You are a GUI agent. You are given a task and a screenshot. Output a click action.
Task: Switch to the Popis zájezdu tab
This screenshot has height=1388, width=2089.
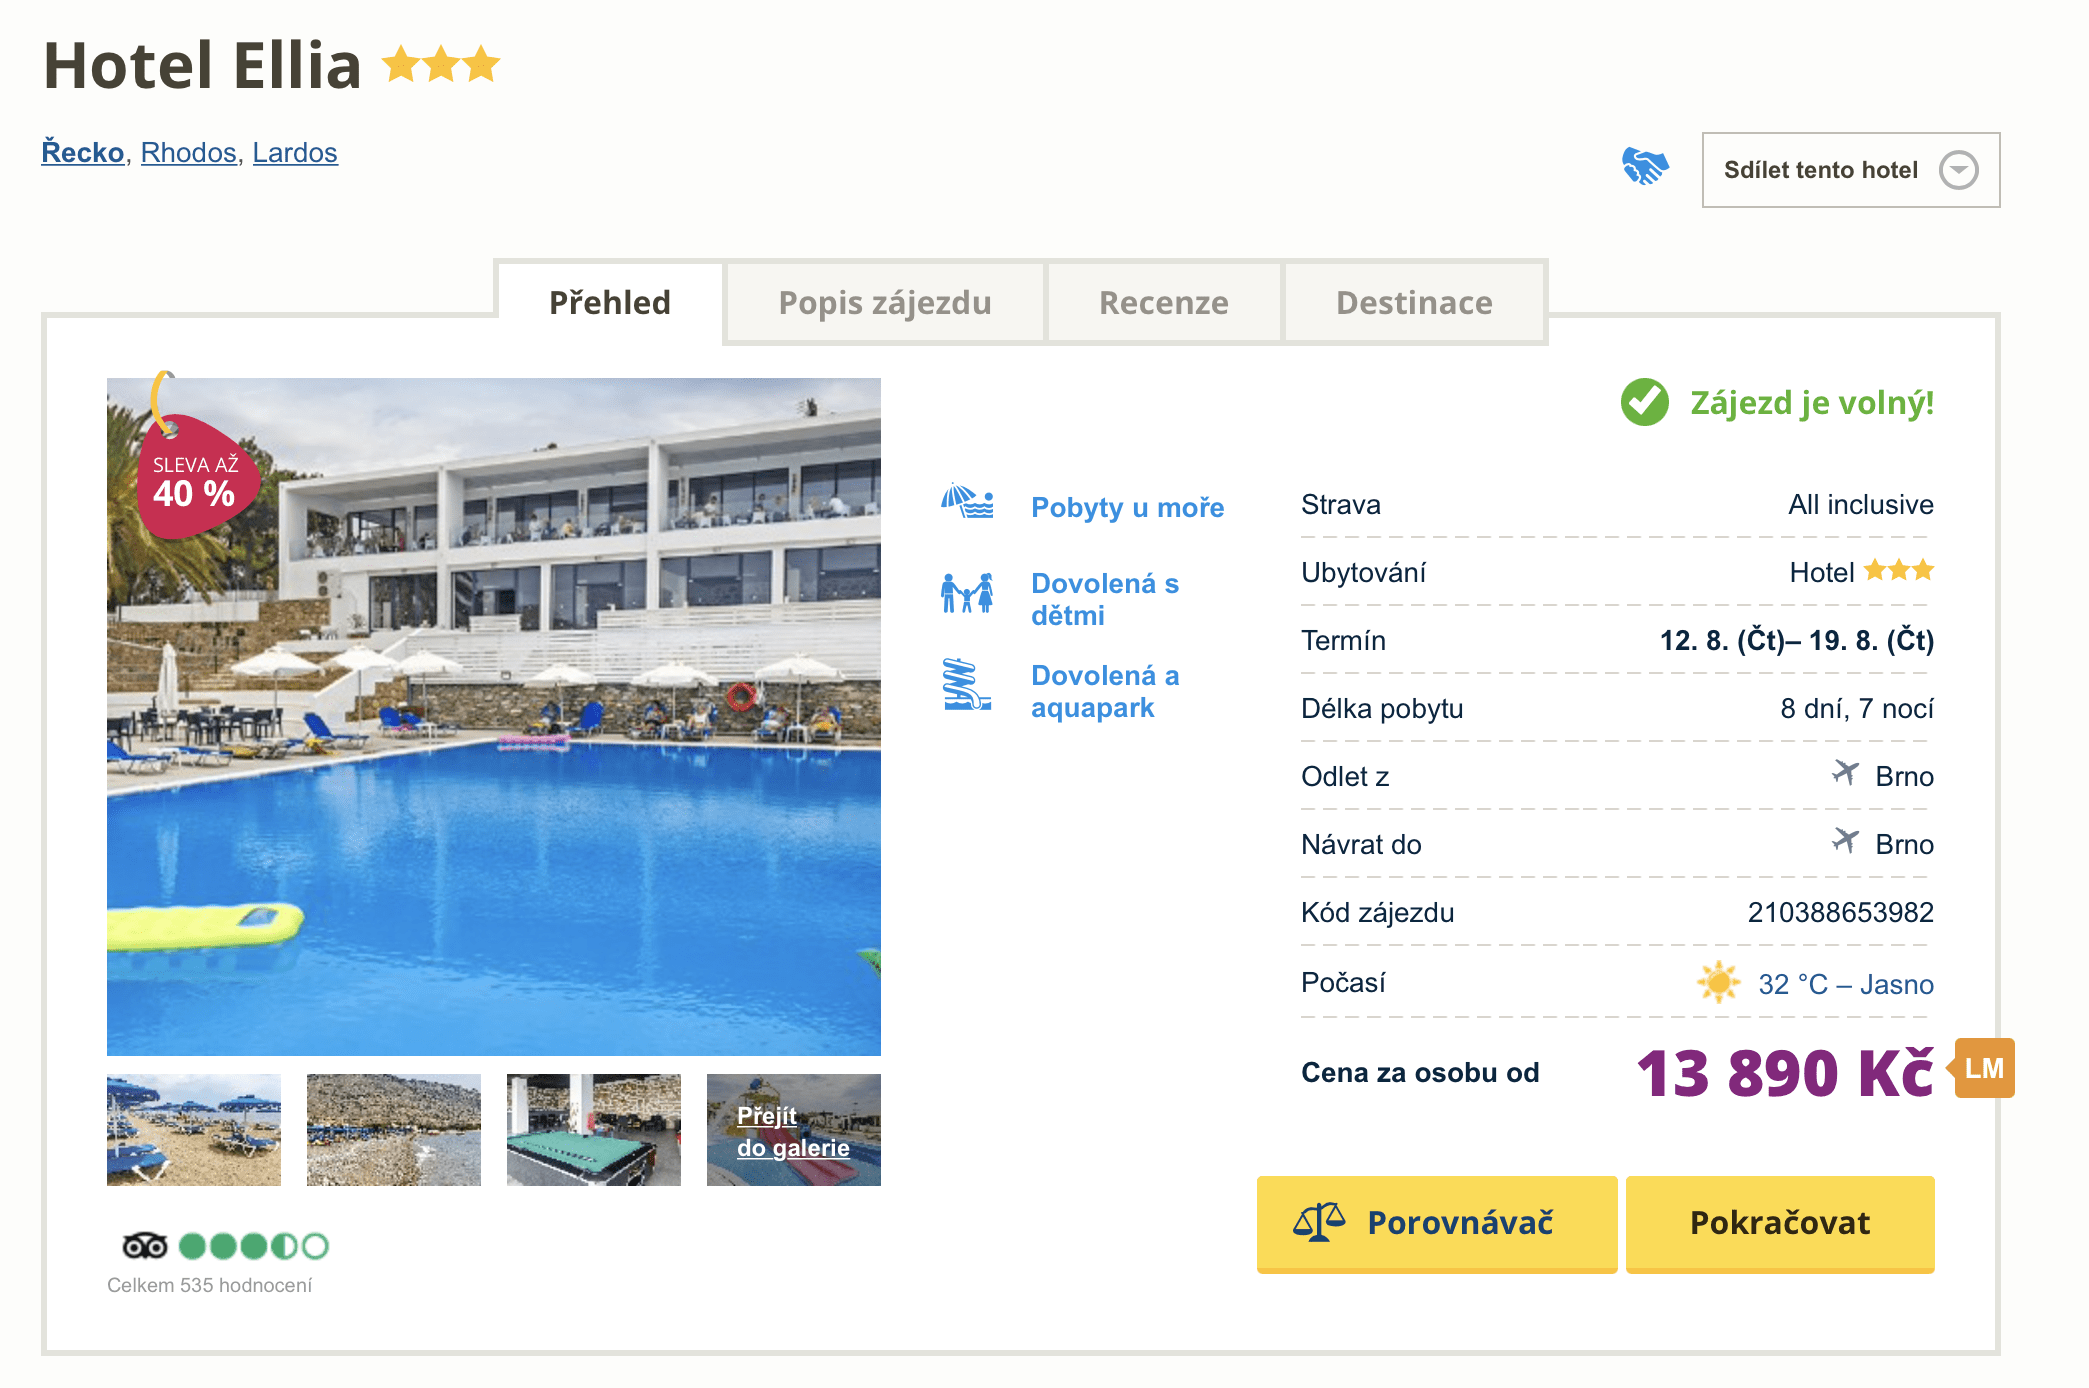(884, 303)
